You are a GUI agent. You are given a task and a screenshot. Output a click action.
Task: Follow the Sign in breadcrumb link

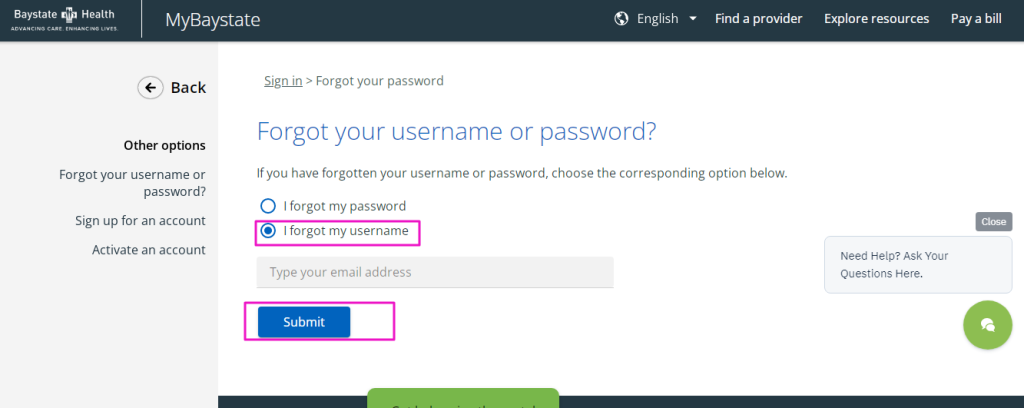pos(283,81)
